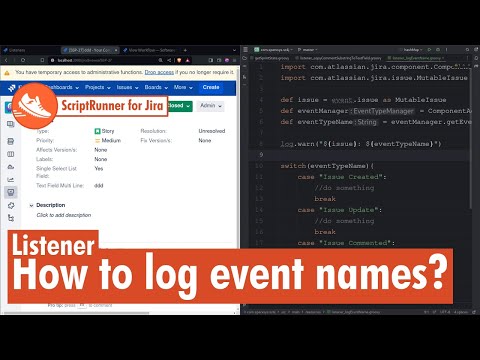Click the Brave shield icon in the address bar
The image size is (480, 360).
(x=179, y=60)
